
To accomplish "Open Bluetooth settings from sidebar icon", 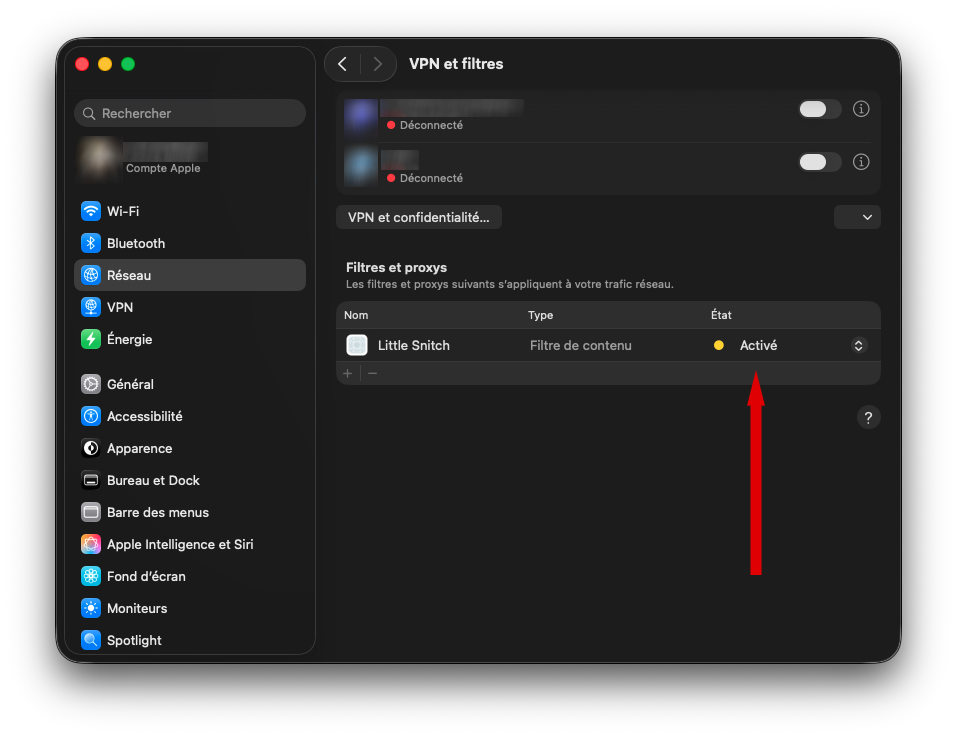I will (x=91, y=243).
